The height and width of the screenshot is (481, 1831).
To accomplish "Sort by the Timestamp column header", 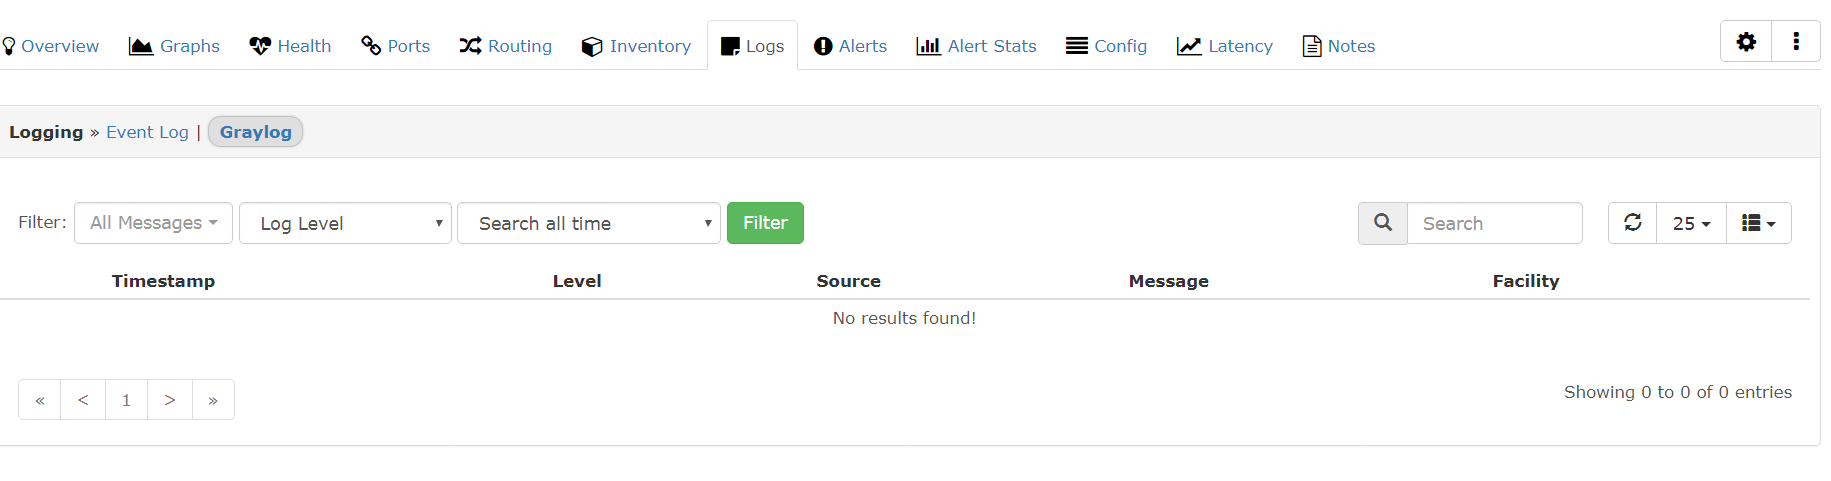I will 163,281.
